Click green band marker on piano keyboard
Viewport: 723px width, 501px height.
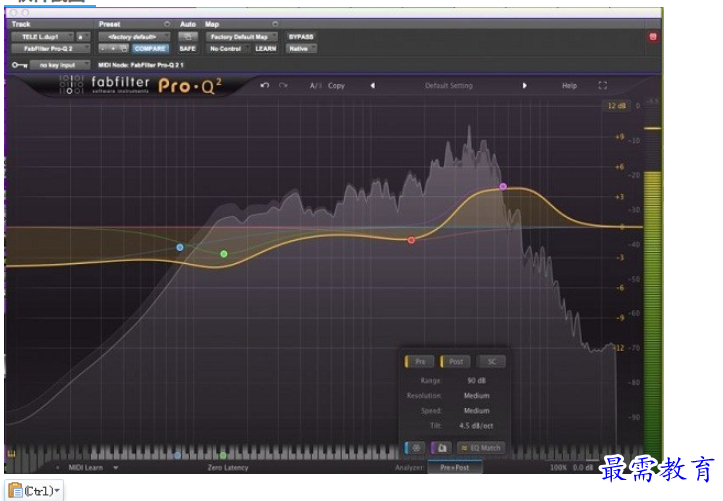coord(223,455)
